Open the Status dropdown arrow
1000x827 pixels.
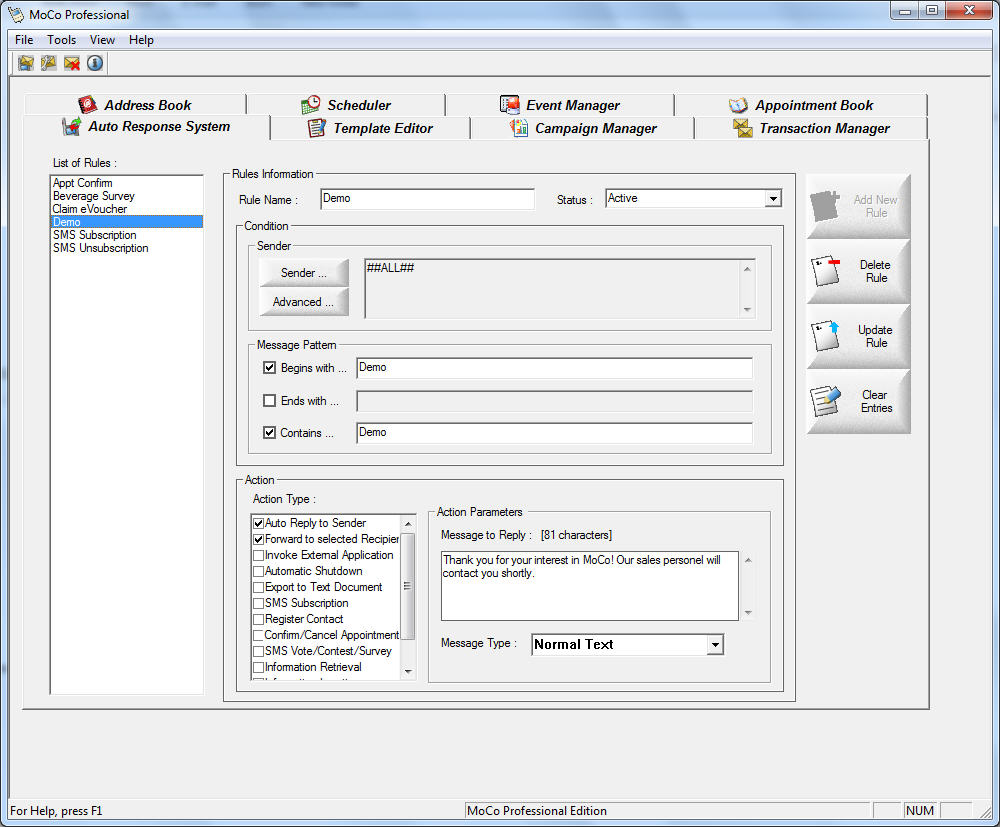pyautogui.click(x=773, y=198)
